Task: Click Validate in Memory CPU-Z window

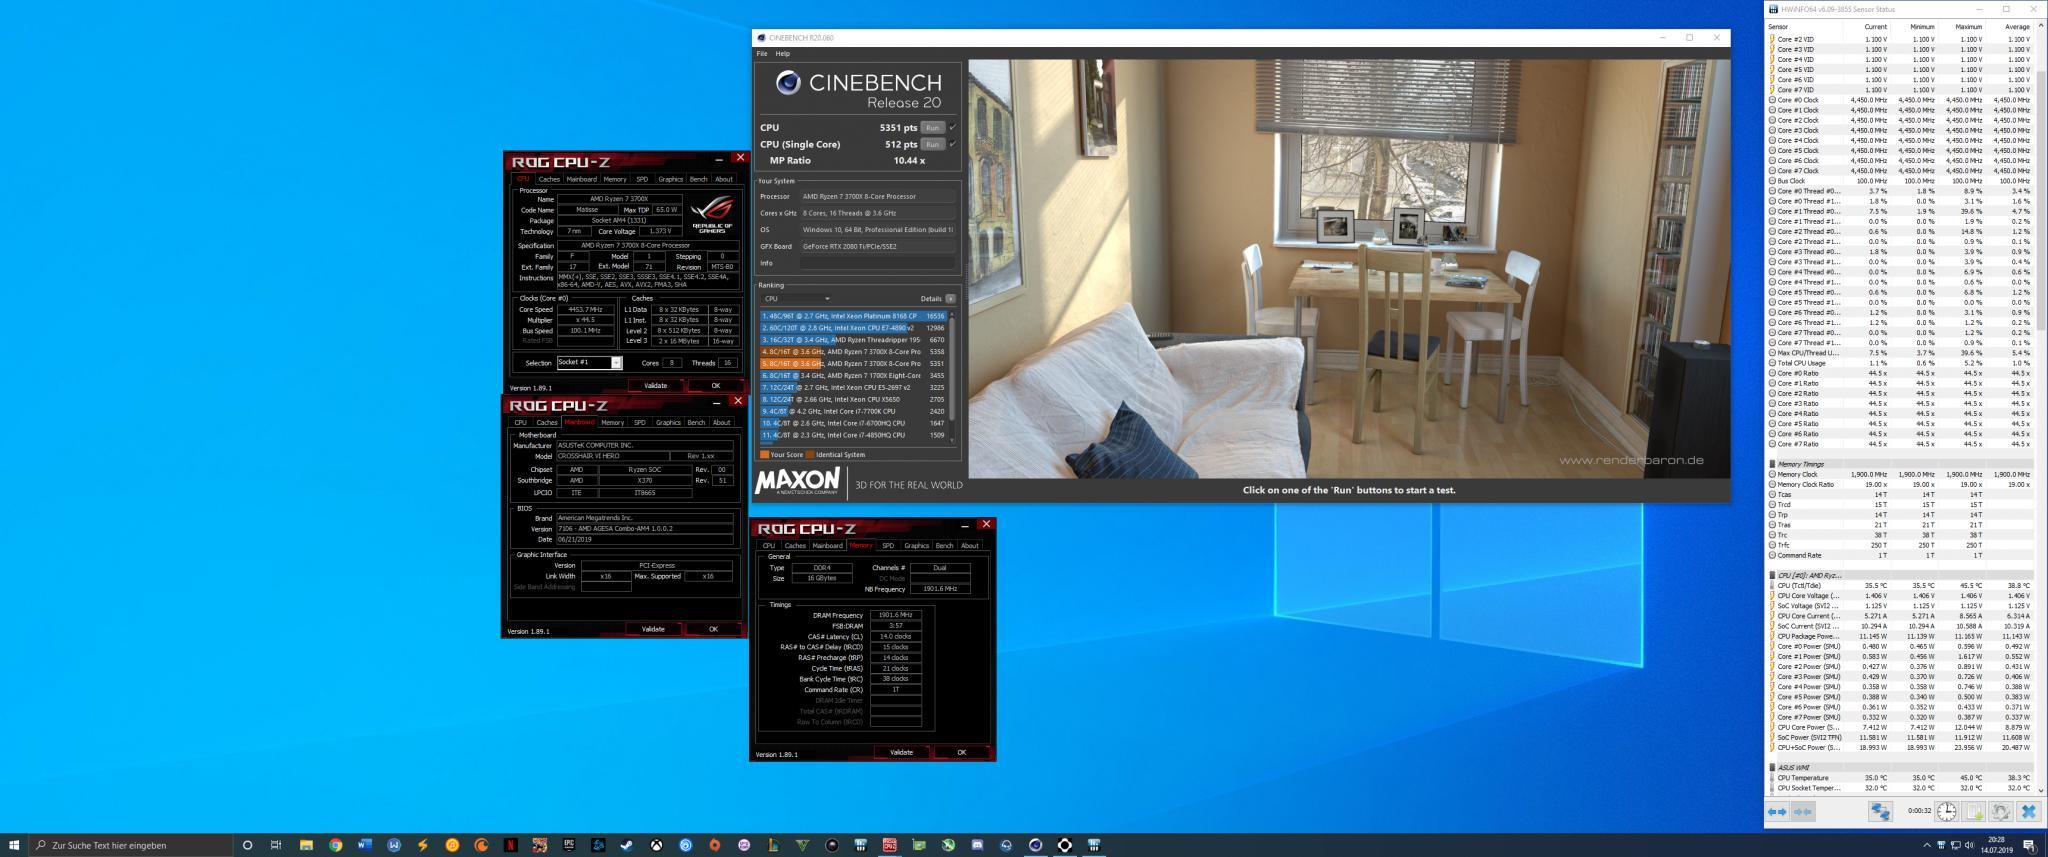Action: click(x=901, y=752)
